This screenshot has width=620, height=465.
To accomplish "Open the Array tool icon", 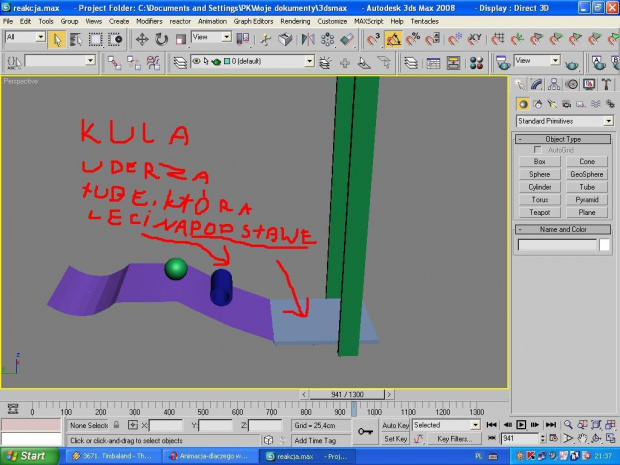I will coord(327,40).
